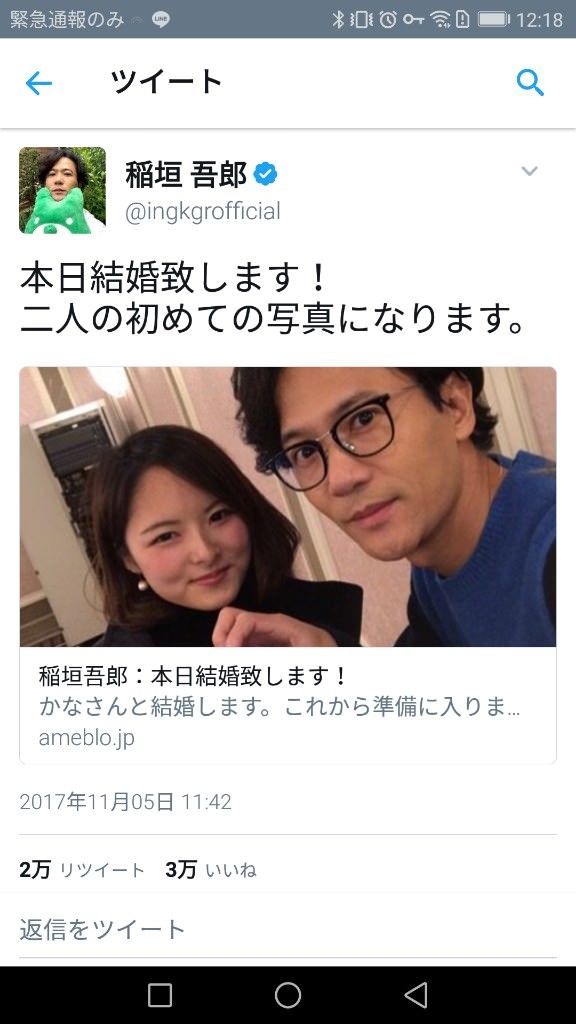The height and width of the screenshot is (1024, 576).
Task: Open search with the magnifier icon
Action: [x=530, y=83]
